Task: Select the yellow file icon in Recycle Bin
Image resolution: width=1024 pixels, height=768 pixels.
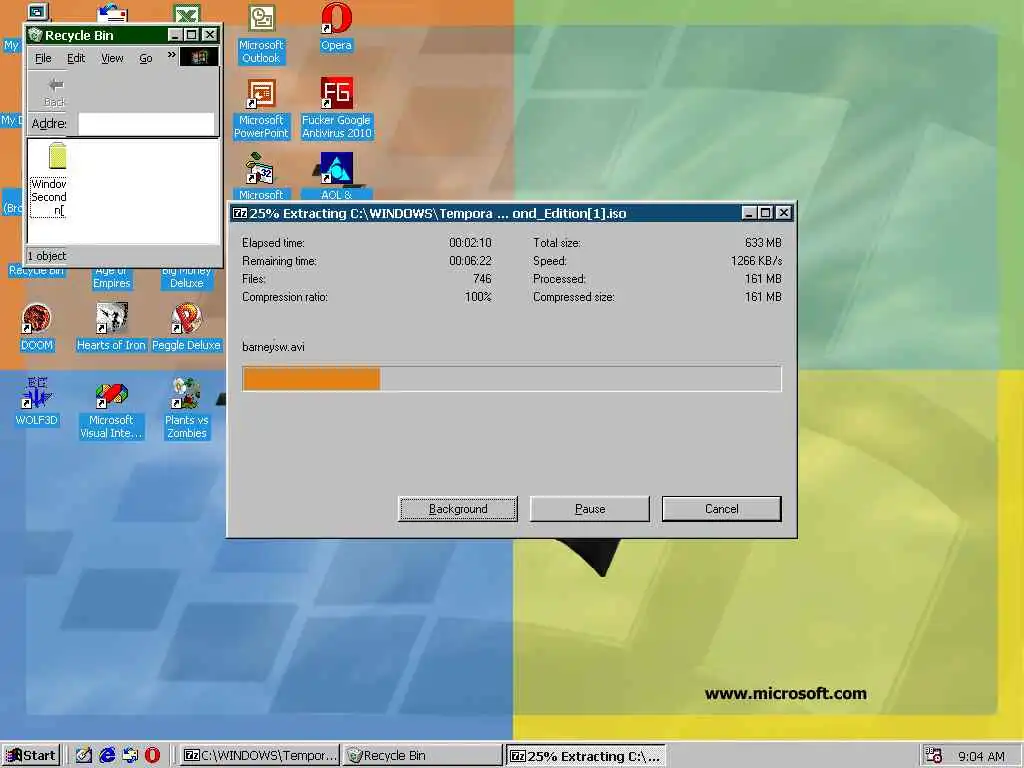Action: click(x=57, y=157)
